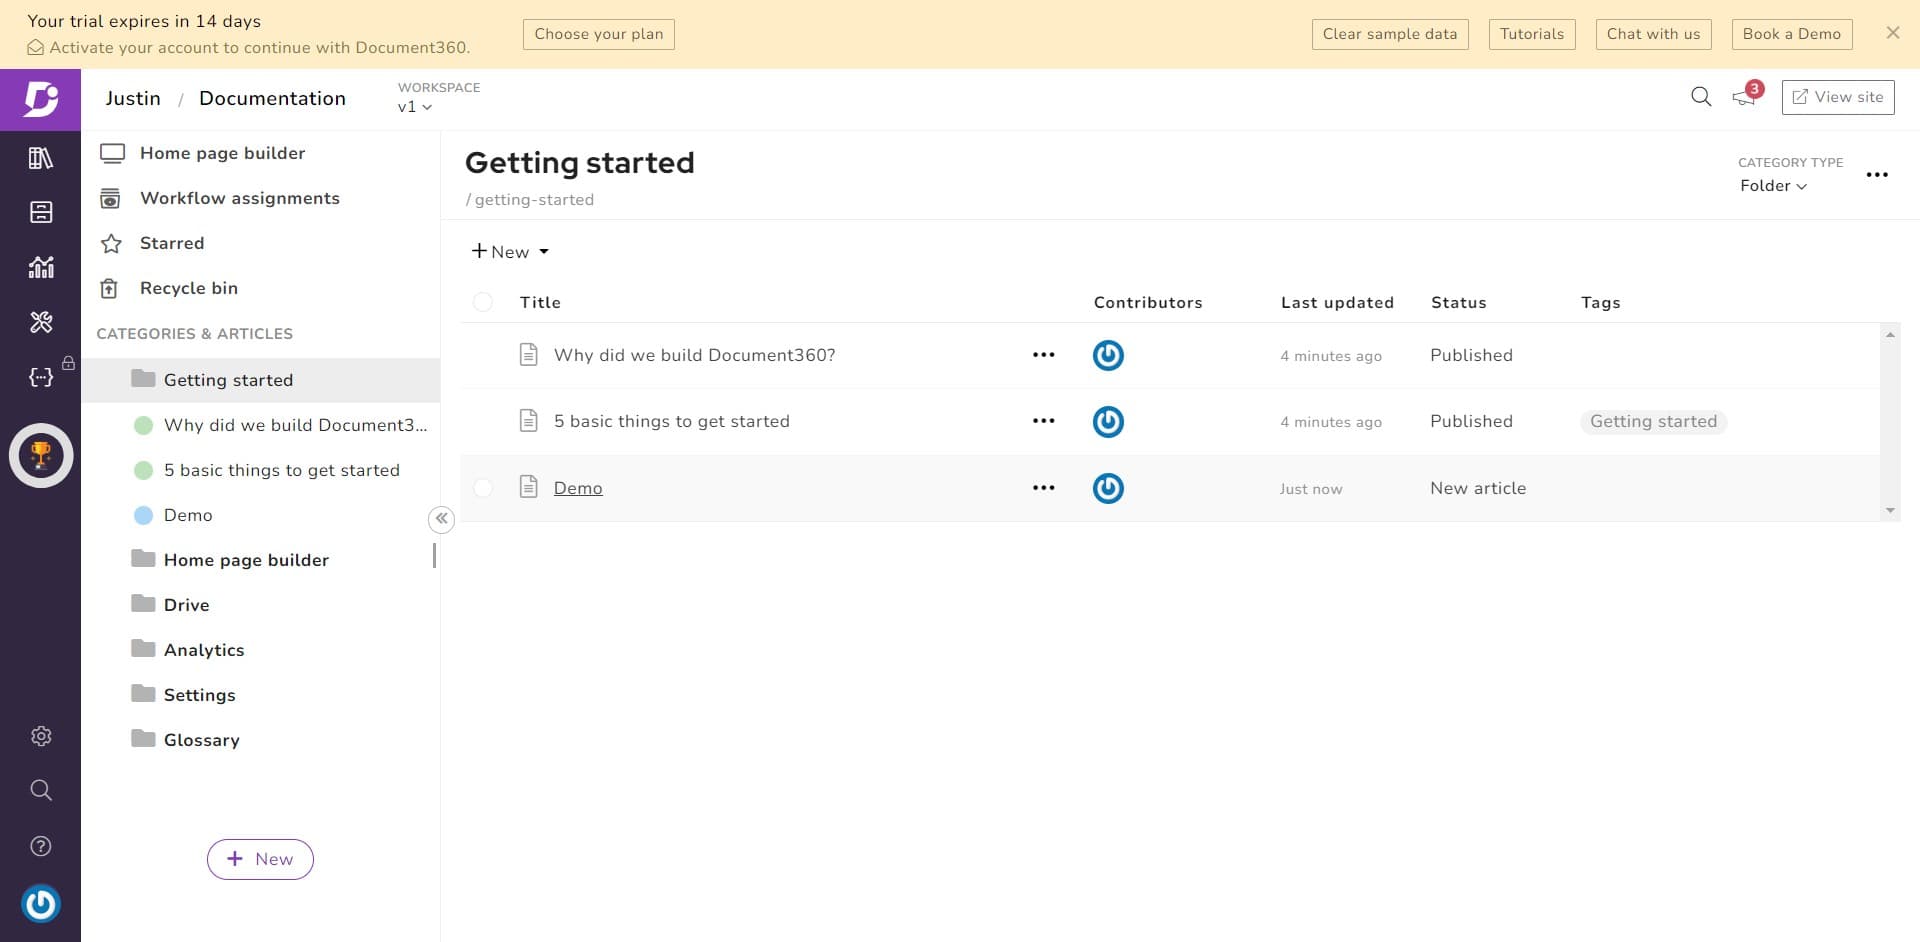Expand the workspace v1 dropdown
Screen dimensions: 1920x942
(415, 107)
